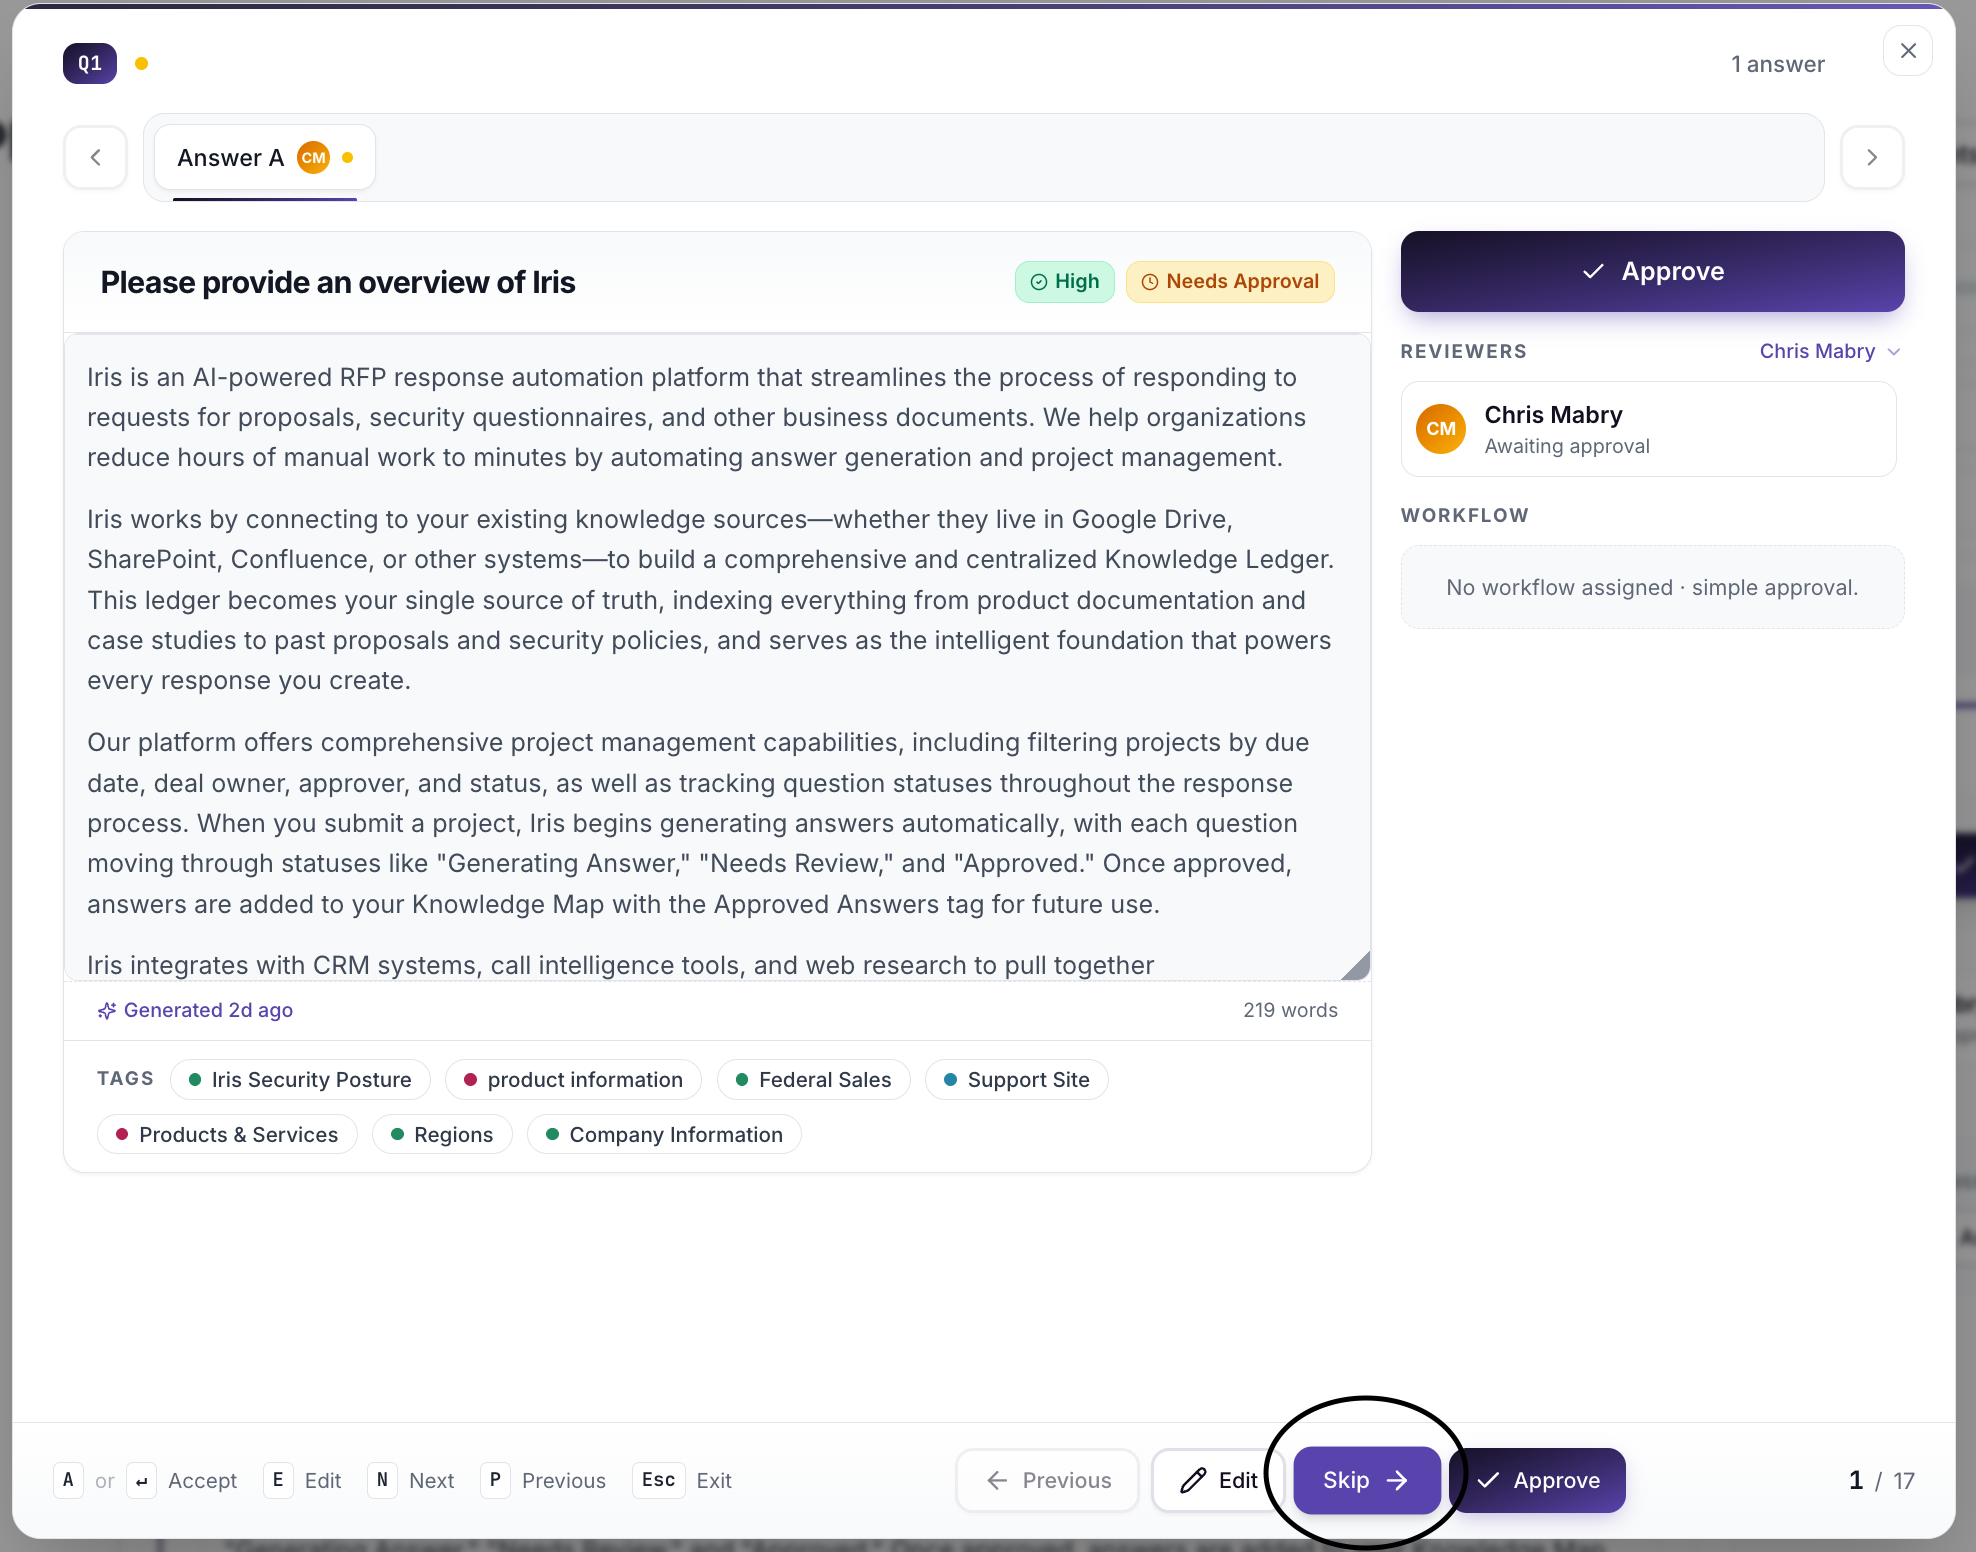Click the CM avatar in Chris Mabry's reviewer card
This screenshot has height=1552, width=1976.
click(x=1441, y=429)
